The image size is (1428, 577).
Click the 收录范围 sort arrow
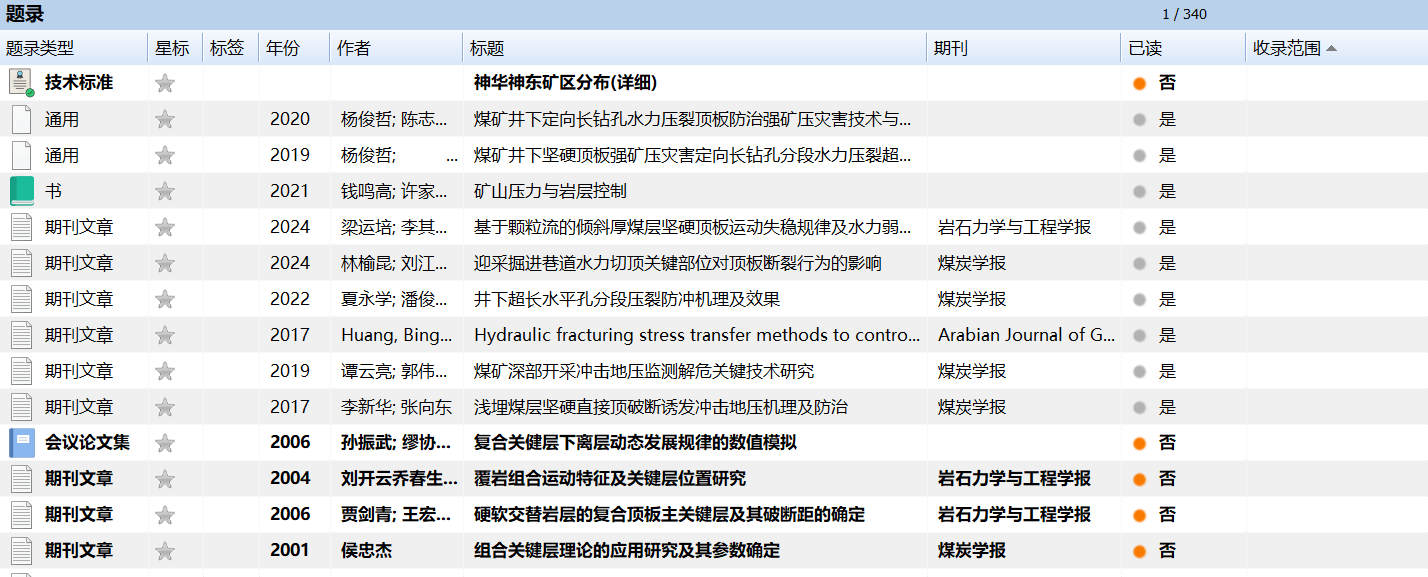(1331, 48)
